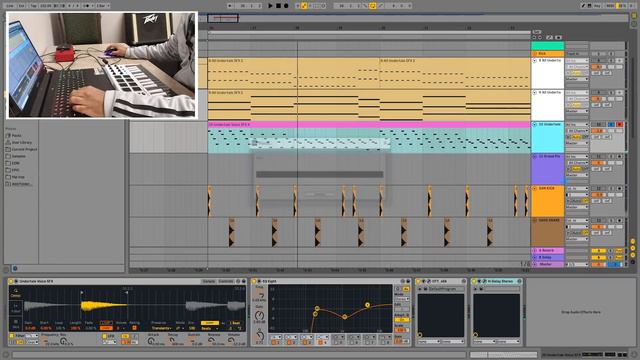Select Classic mode in Simpler
This screenshot has width=640, height=360.
tap(16, 293)
